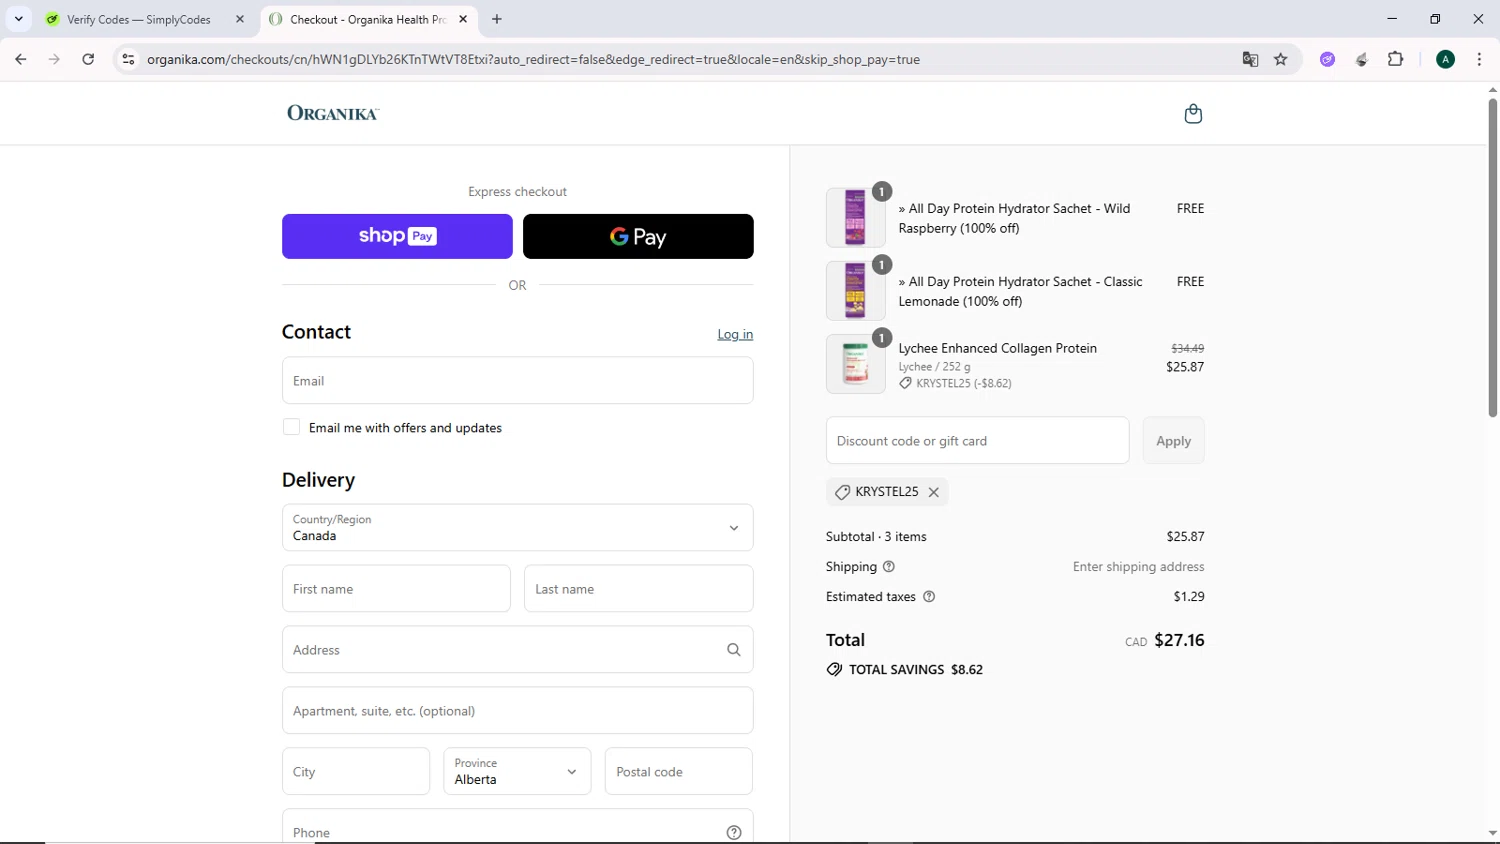Viewport: 1500px width, 844px height.
Task: Click the browser back arrow
Action: 21,59
